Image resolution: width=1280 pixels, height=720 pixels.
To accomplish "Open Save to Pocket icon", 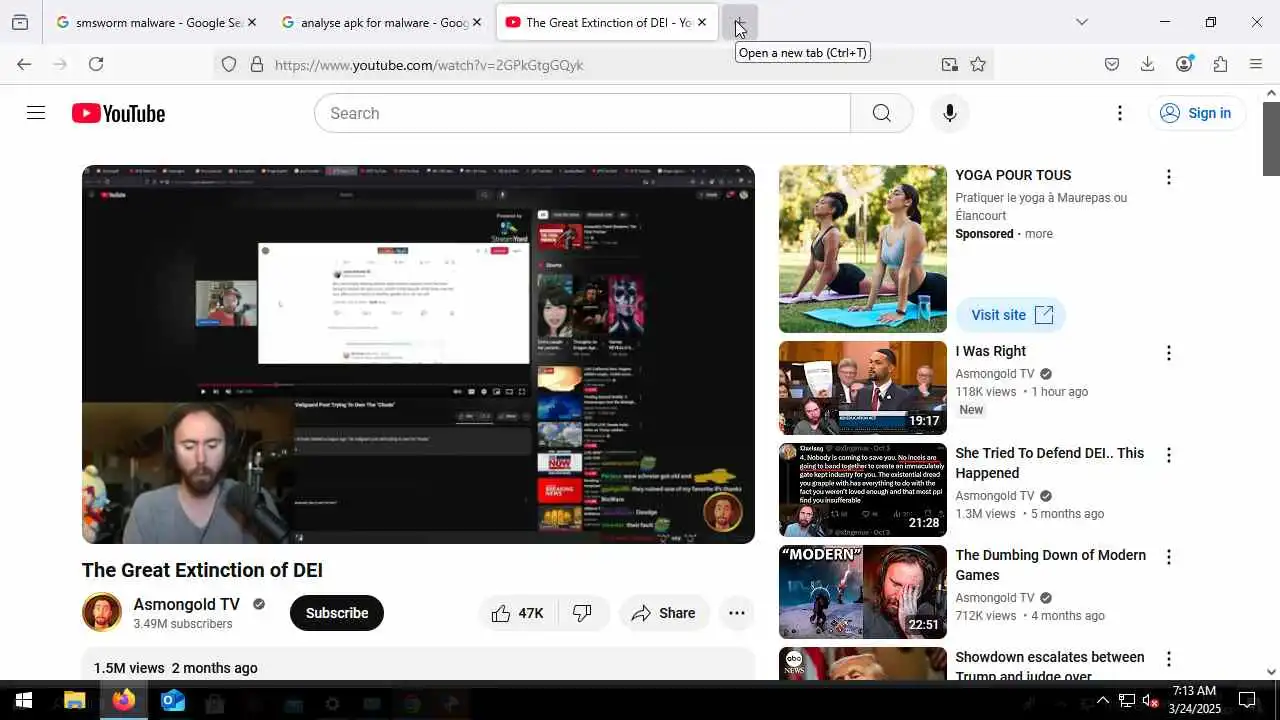I will click(x=1112, y=64).
